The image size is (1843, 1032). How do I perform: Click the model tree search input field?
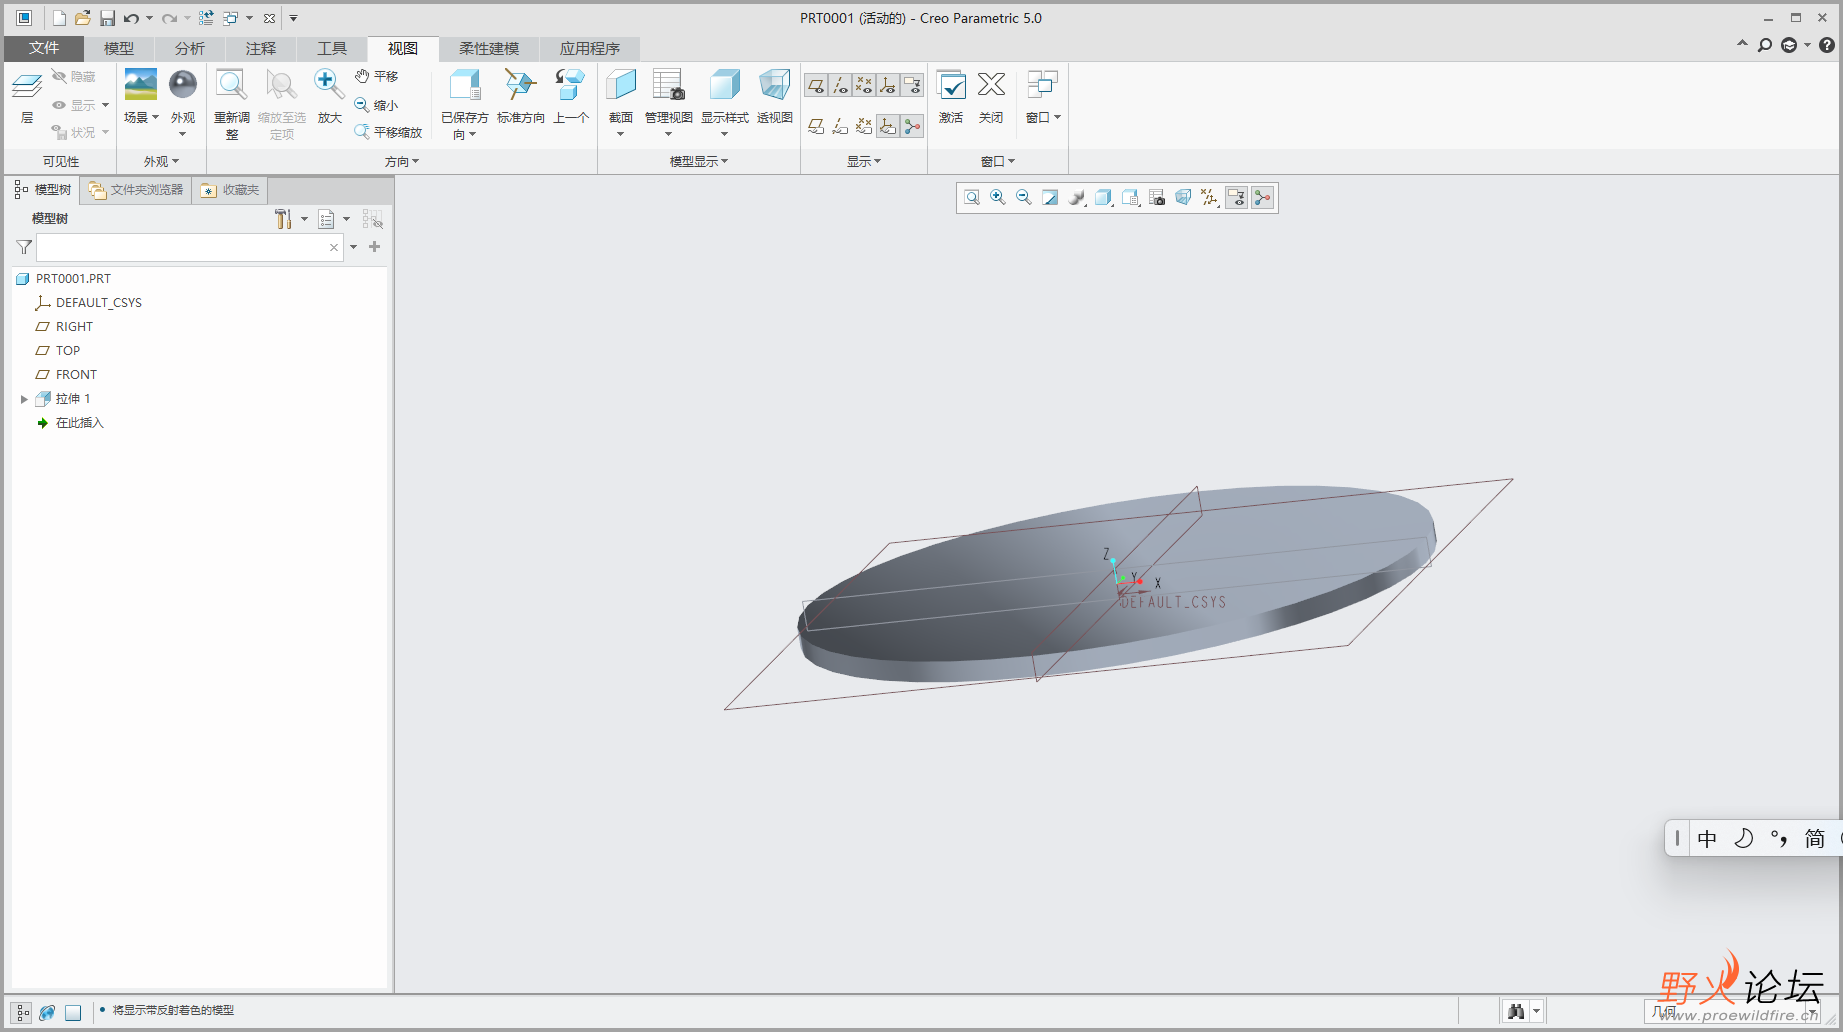click(182, 247)
